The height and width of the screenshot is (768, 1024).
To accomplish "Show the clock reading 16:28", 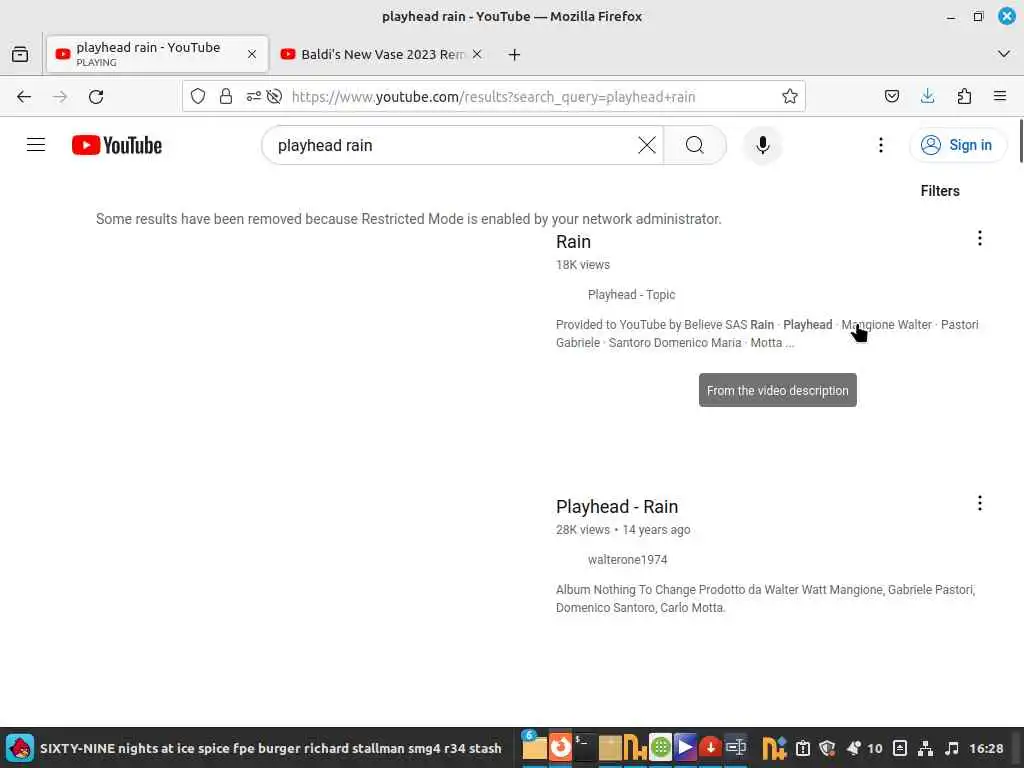I will pyautogui.click(x=985, y=748).
